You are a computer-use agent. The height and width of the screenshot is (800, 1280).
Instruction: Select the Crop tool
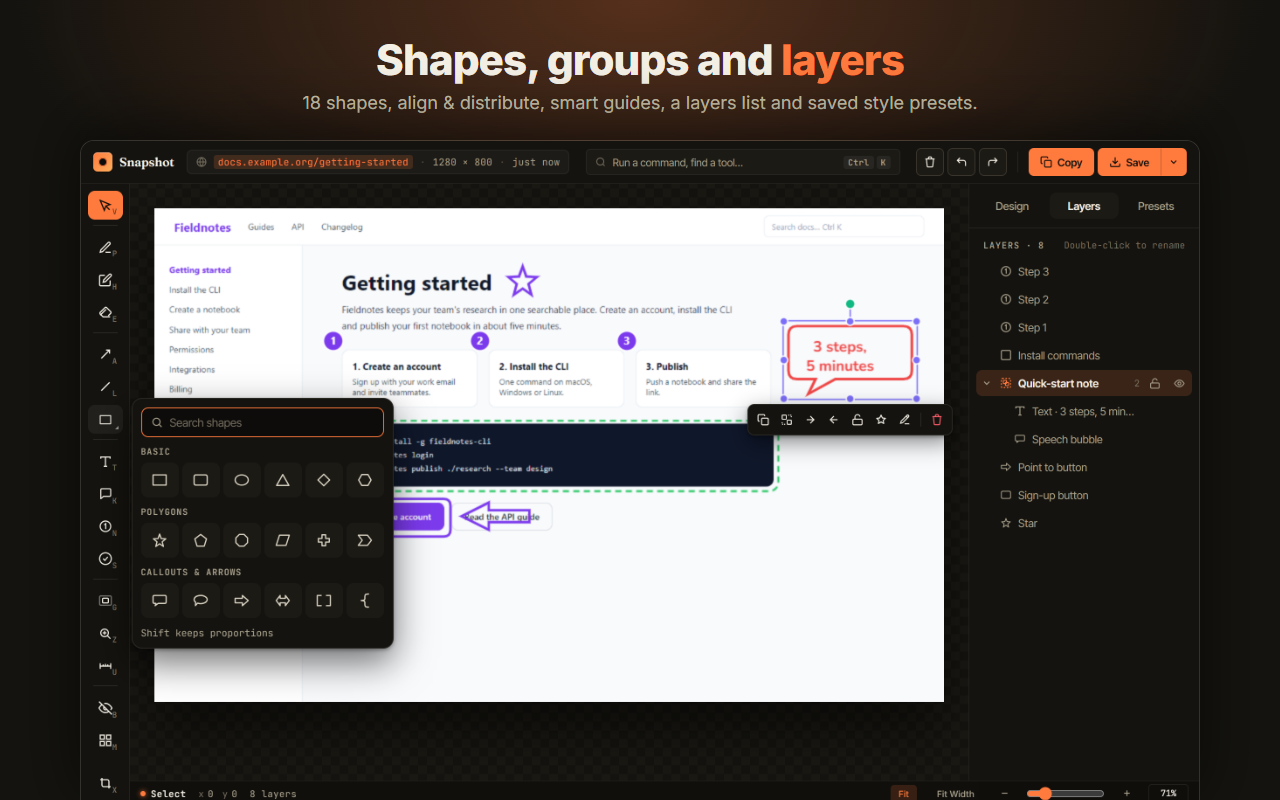105,783
